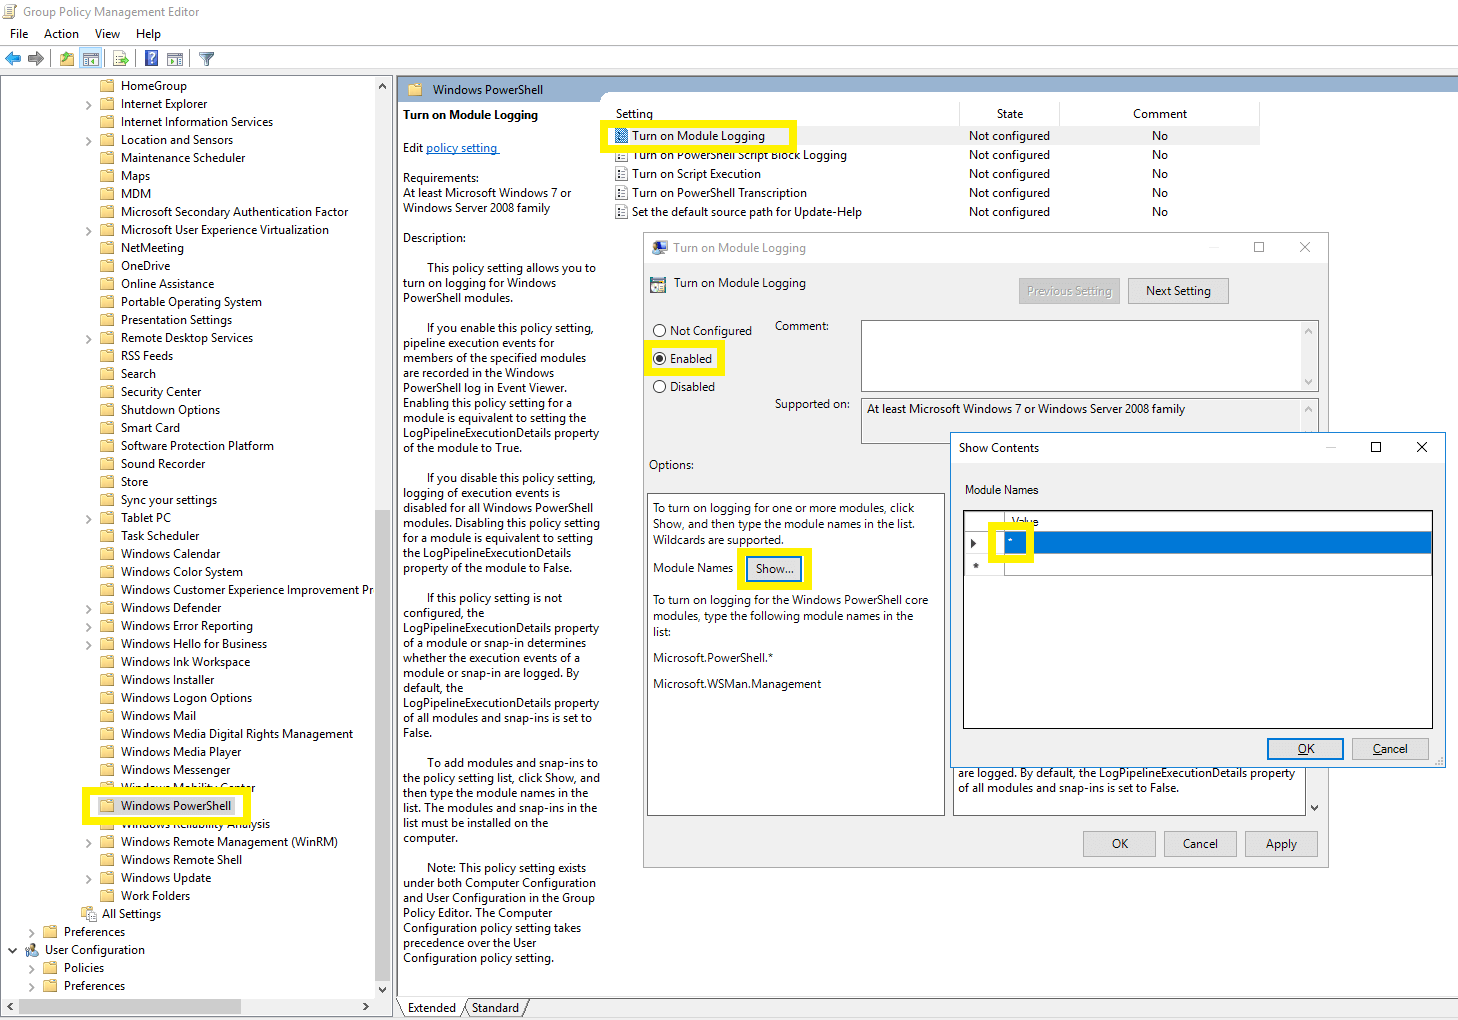Collapse the User Configuration node
This screenshot has width=1458, height=1020.
point(13,951)
